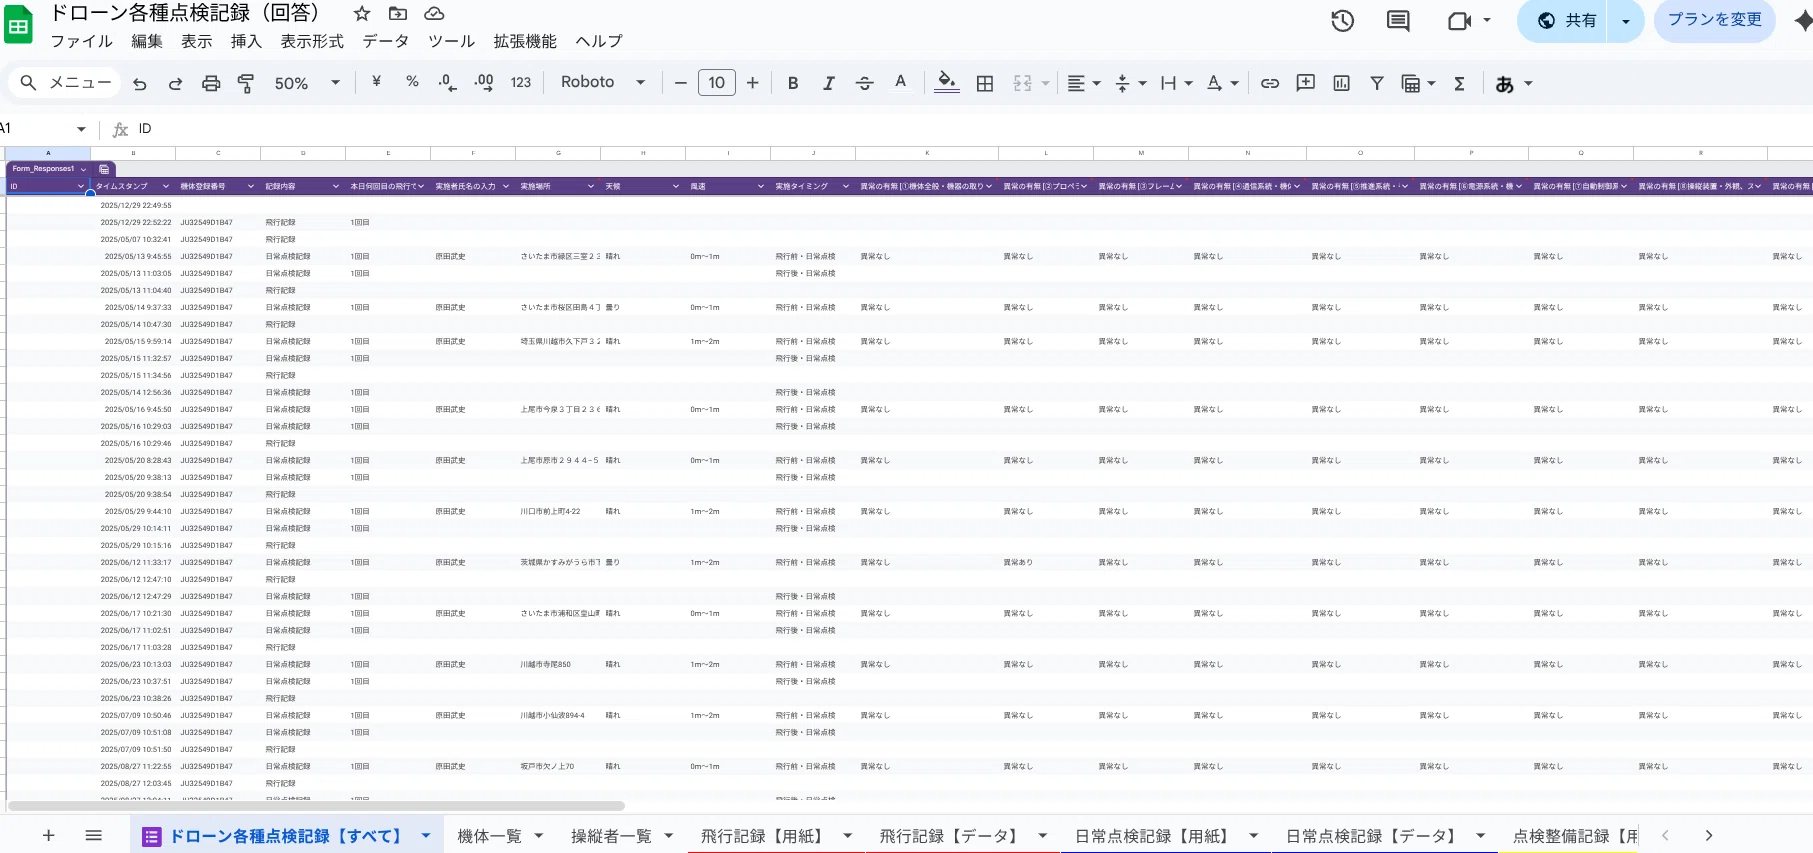The width and height of the screenshot is (1813, 853).
Task: Open zoom level 50% dropdown
Action: click(307, 83)
